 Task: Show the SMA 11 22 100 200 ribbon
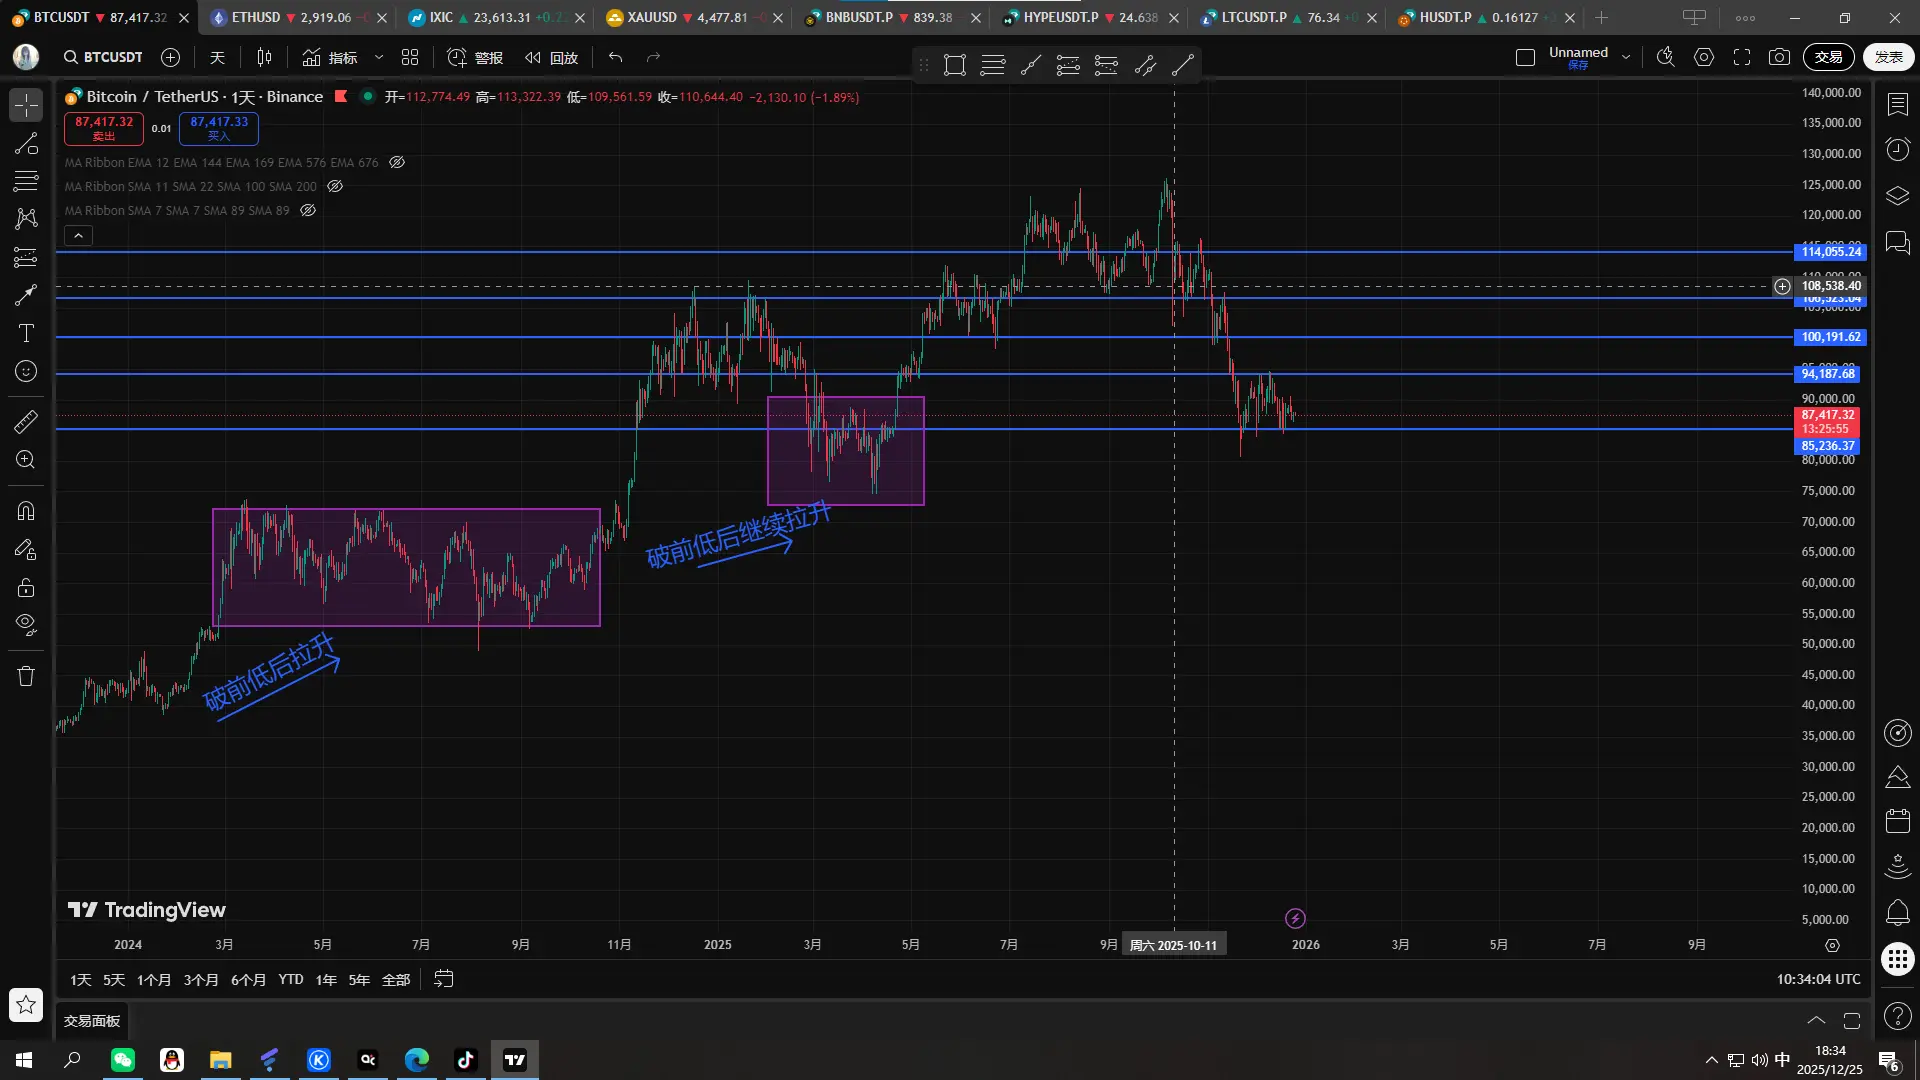(x=335, y=186)
